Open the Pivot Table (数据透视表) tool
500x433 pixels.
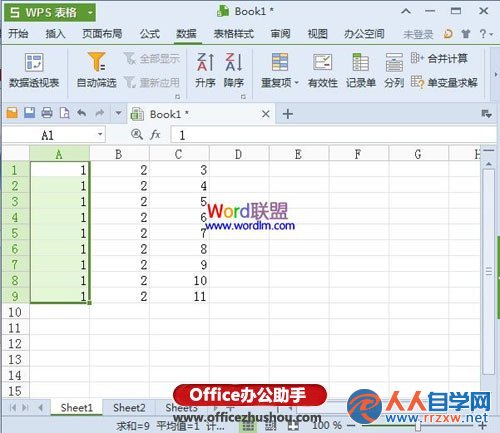click(x=34, y=70)
